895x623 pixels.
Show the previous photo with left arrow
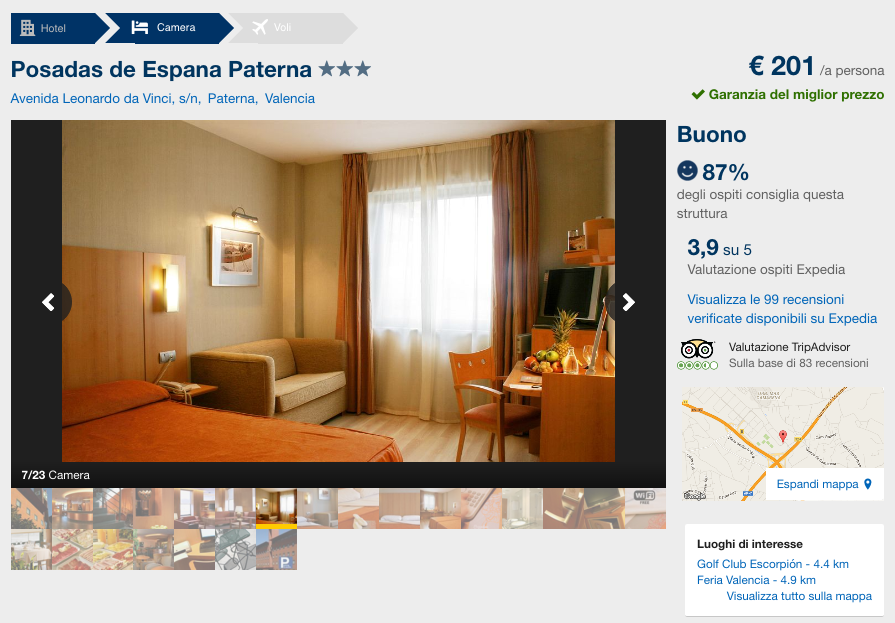click(49, 302)
